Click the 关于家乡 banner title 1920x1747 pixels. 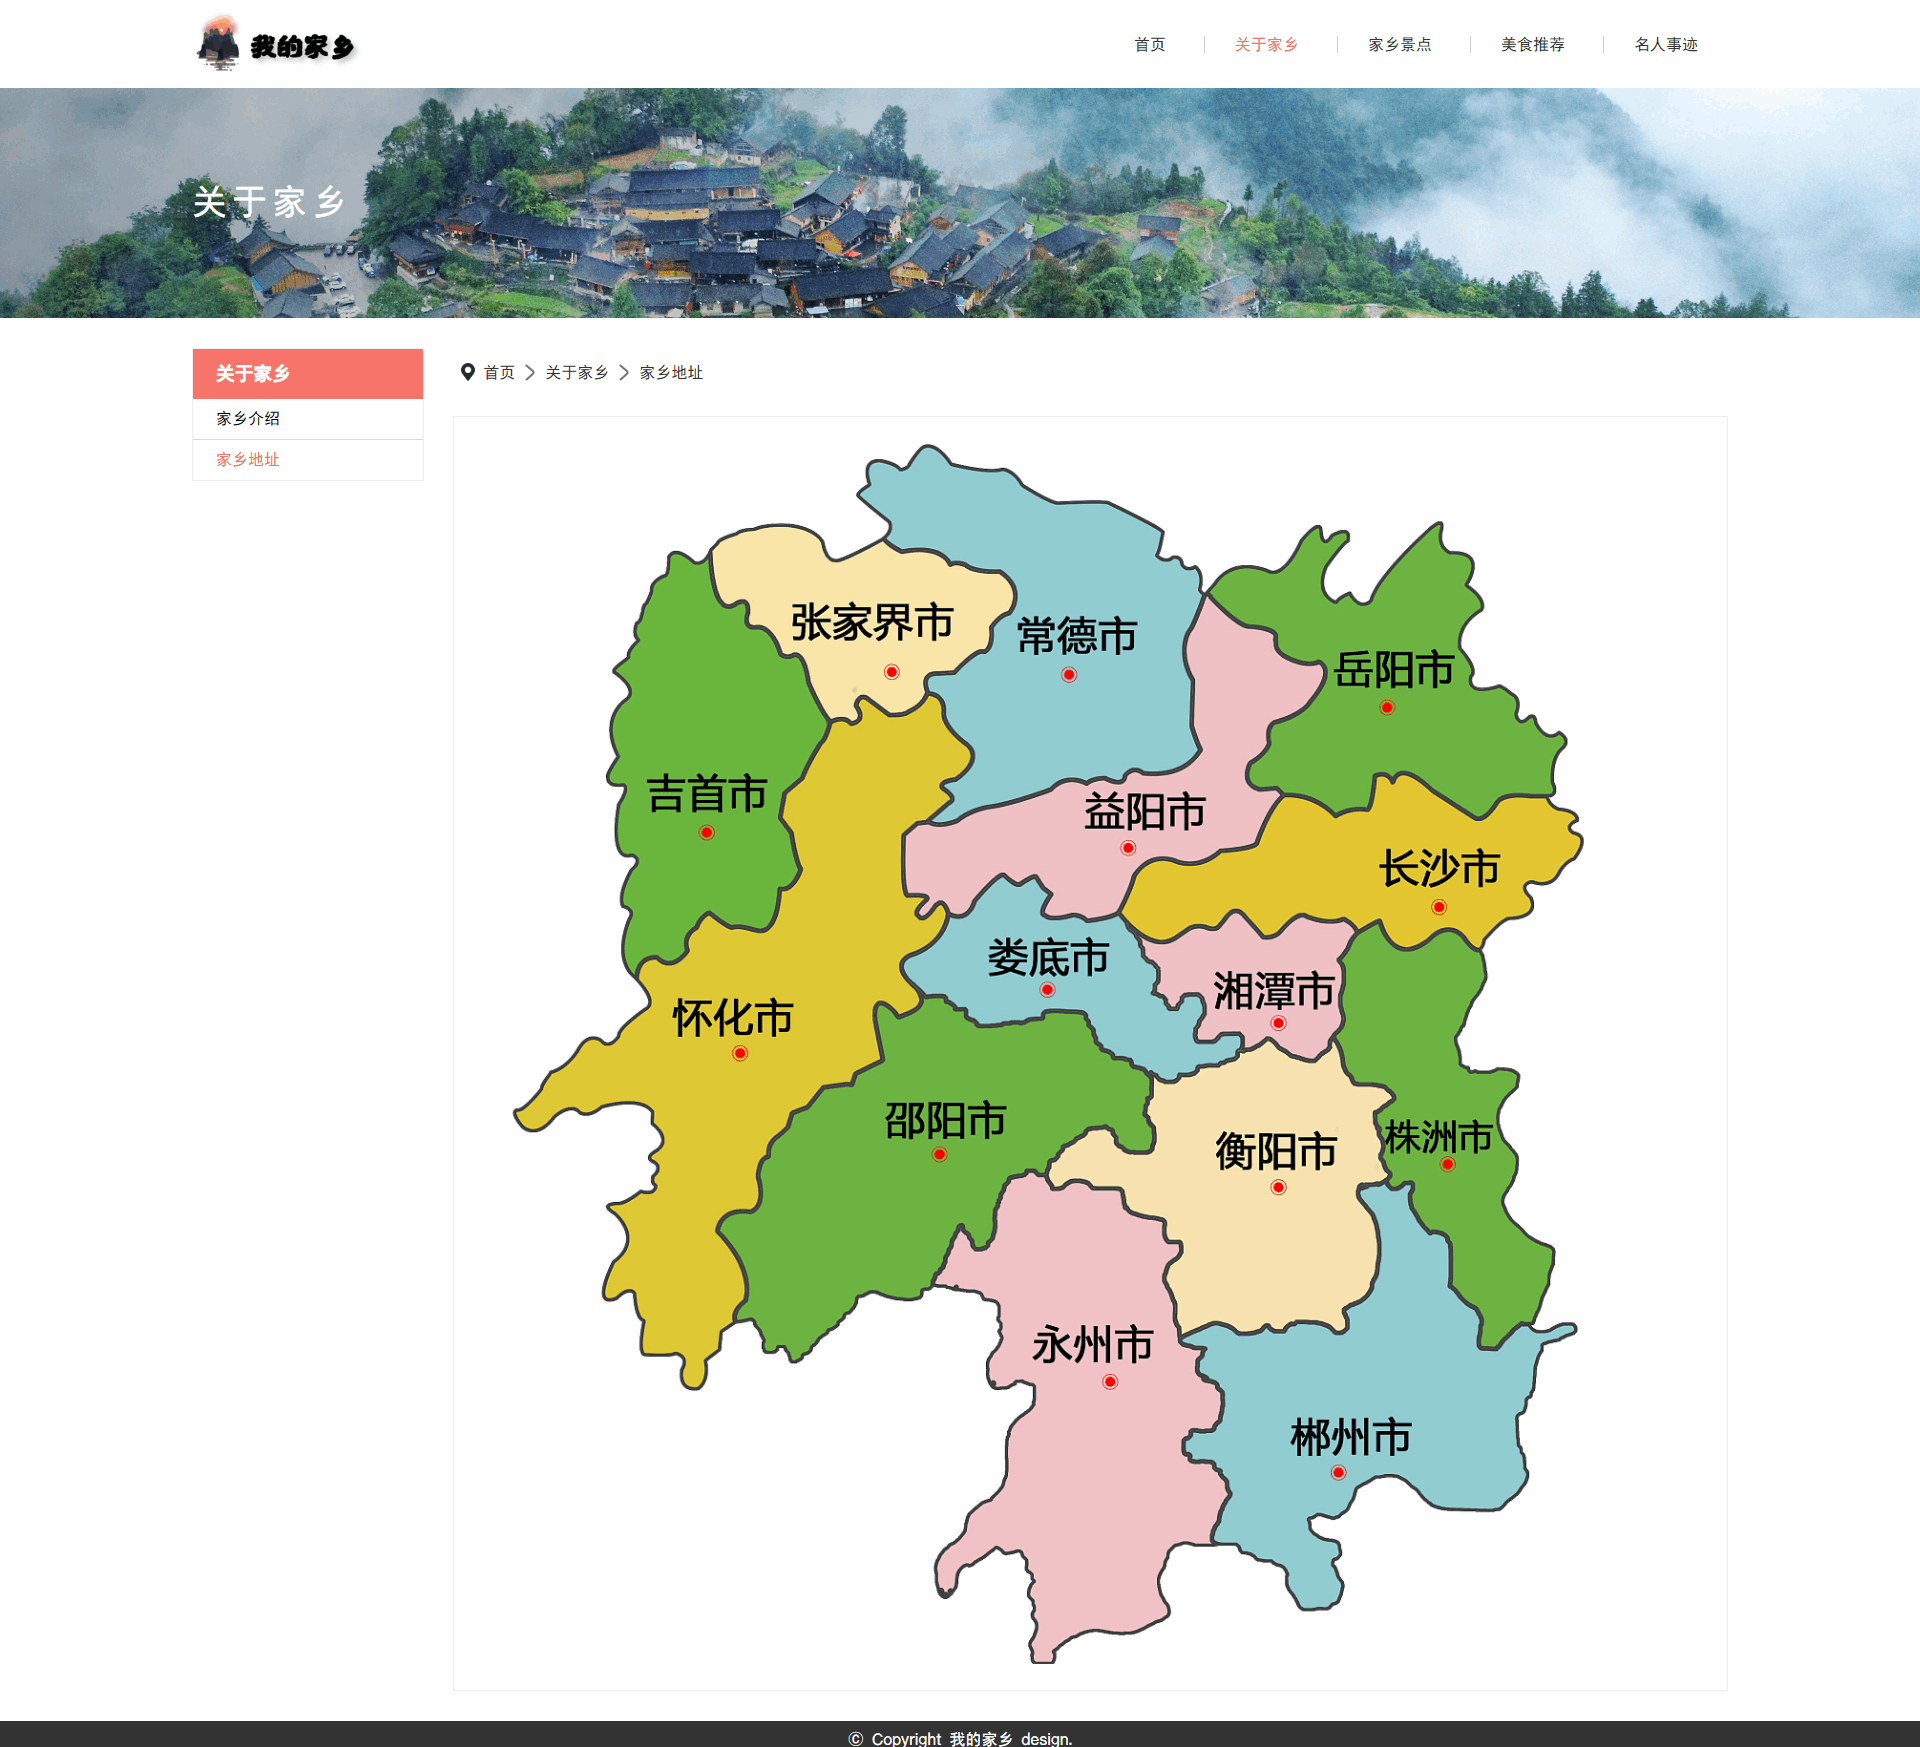pos(269,202)
